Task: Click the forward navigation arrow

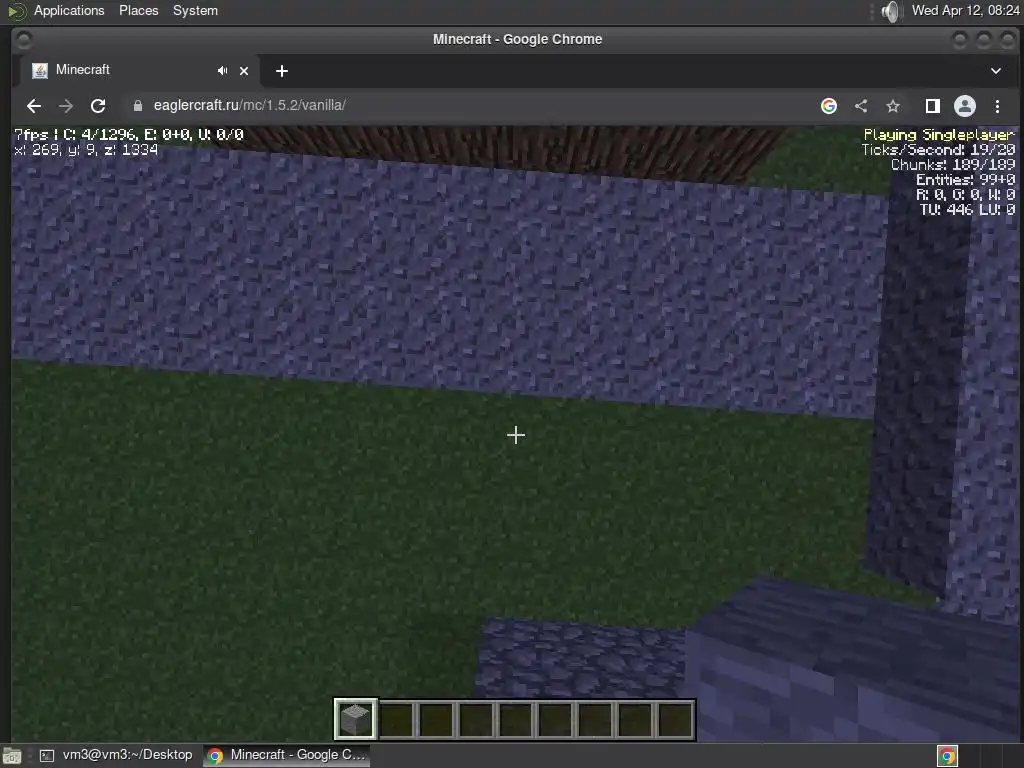Action: coord(66,106)
